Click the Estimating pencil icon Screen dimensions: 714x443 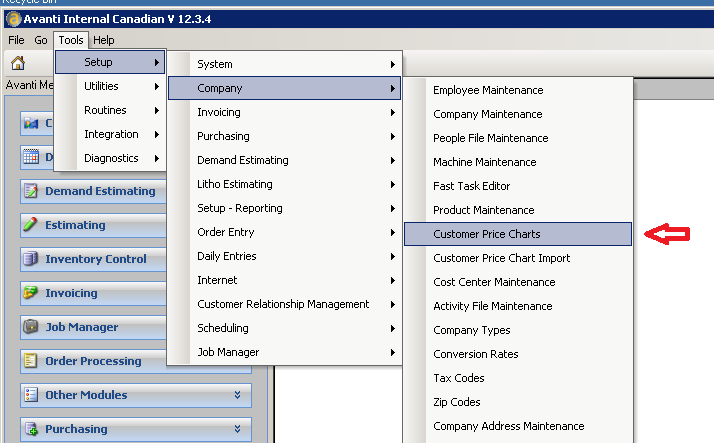tap(30, 224)
